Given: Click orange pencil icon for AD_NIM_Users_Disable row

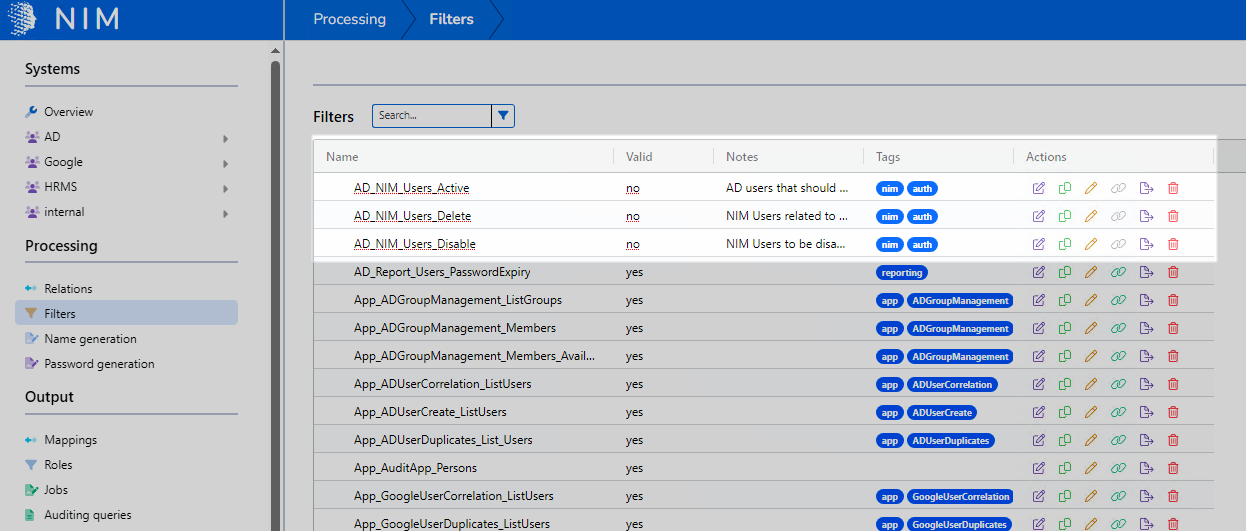Looking at the screenshot, I should pos(1091,244).
